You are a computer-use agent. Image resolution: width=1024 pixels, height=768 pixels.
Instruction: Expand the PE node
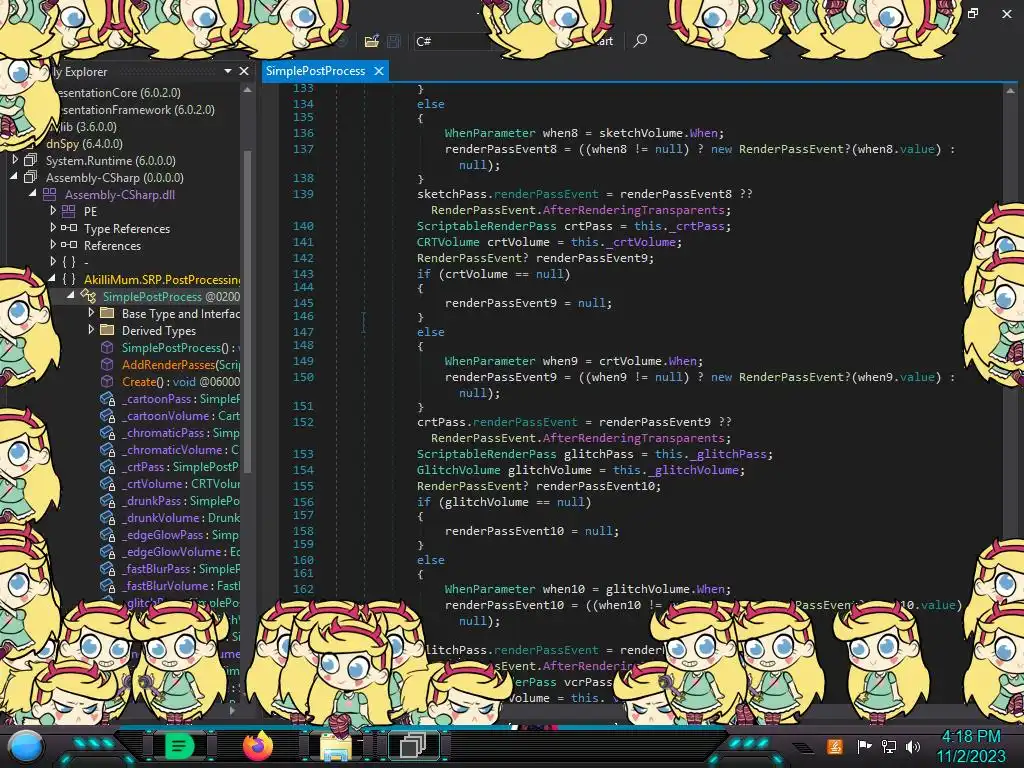coord(53,210)
